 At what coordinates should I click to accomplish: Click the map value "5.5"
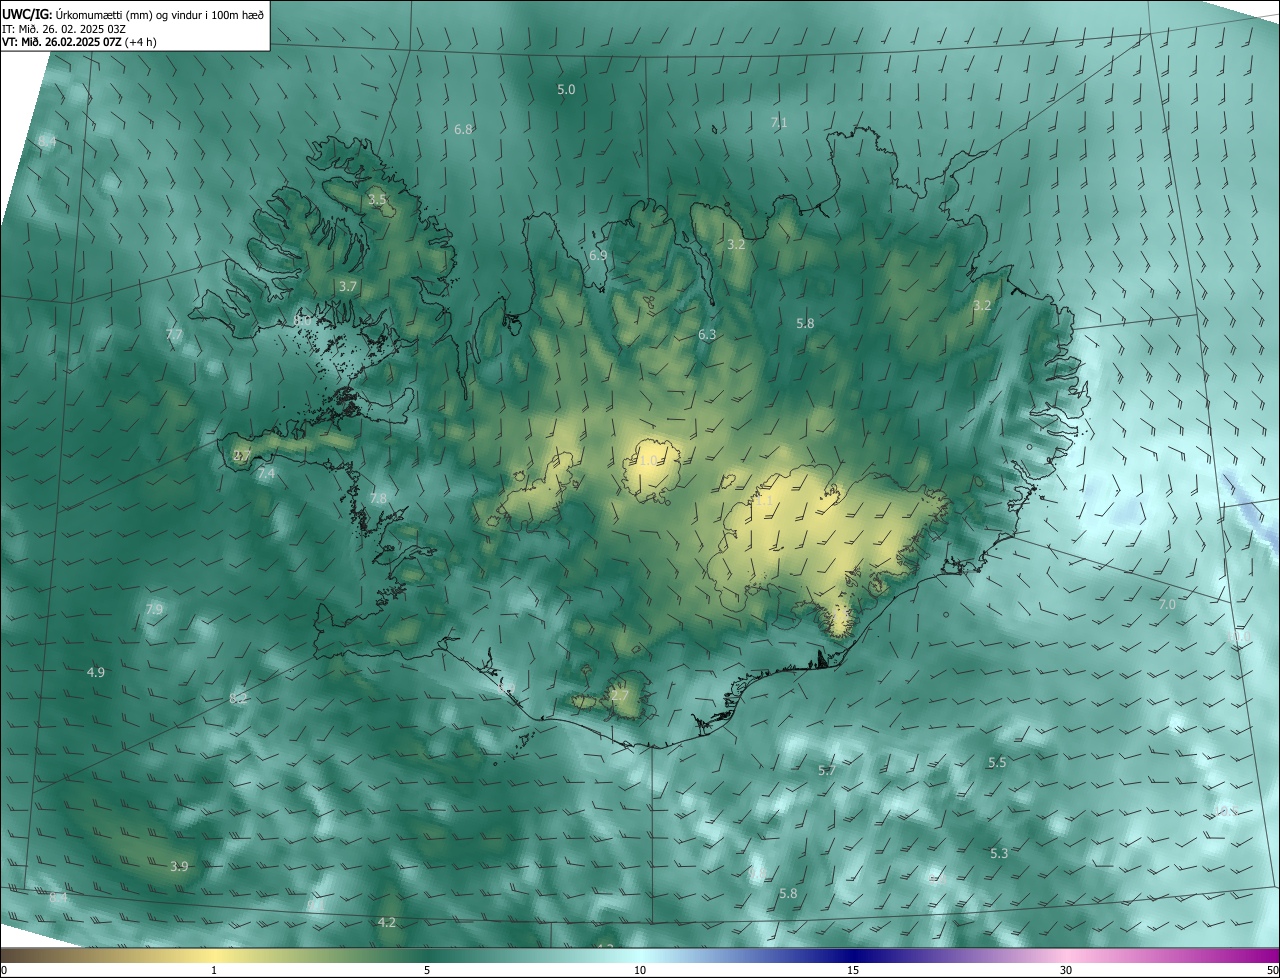(997, 763)
